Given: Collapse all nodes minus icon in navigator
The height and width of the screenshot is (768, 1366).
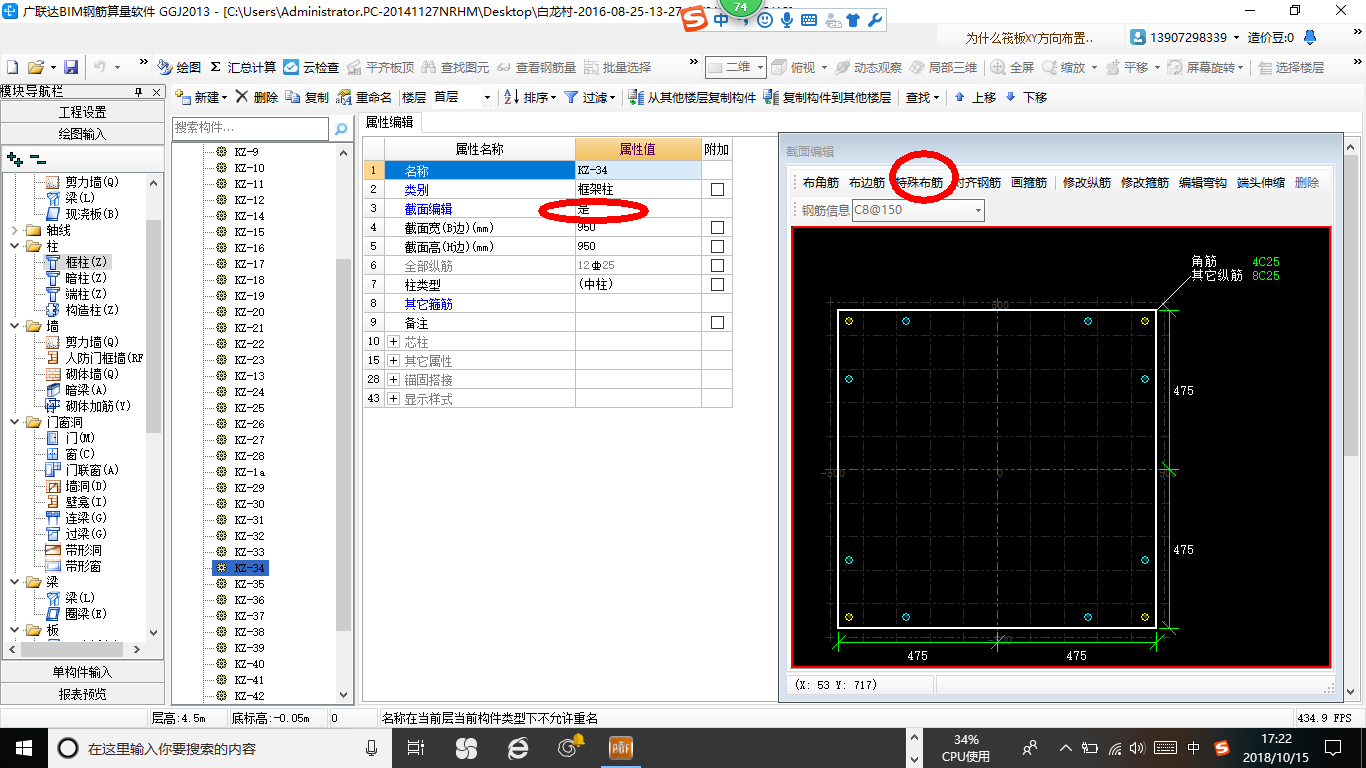Looking at the screenshot, I should [x=37, y=158].
